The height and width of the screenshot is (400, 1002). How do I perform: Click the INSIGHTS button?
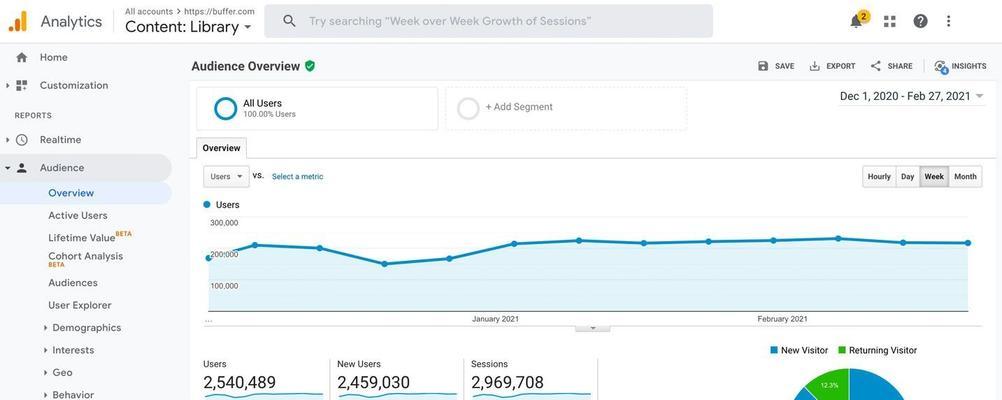click(960, 66)
